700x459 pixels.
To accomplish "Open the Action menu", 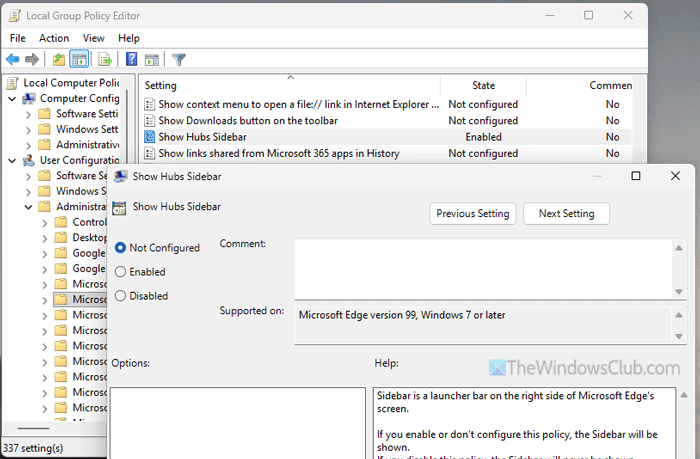I will tap(54, 38).
